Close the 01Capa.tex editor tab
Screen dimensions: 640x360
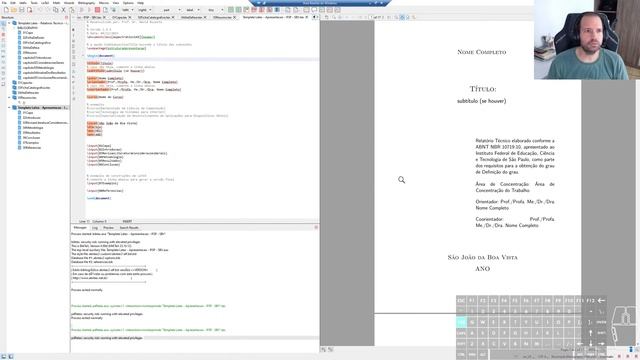click(130, 18)
